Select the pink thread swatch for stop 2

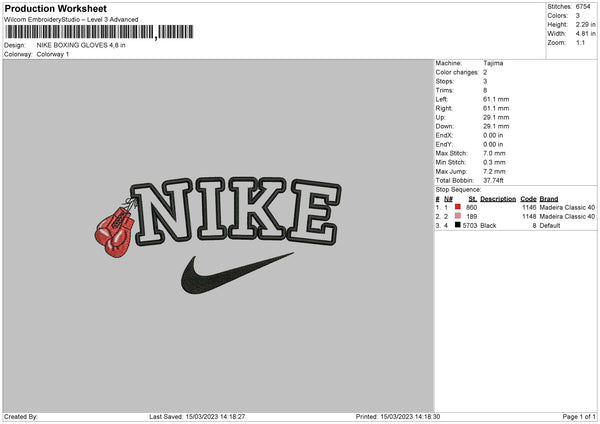point(457,216)
